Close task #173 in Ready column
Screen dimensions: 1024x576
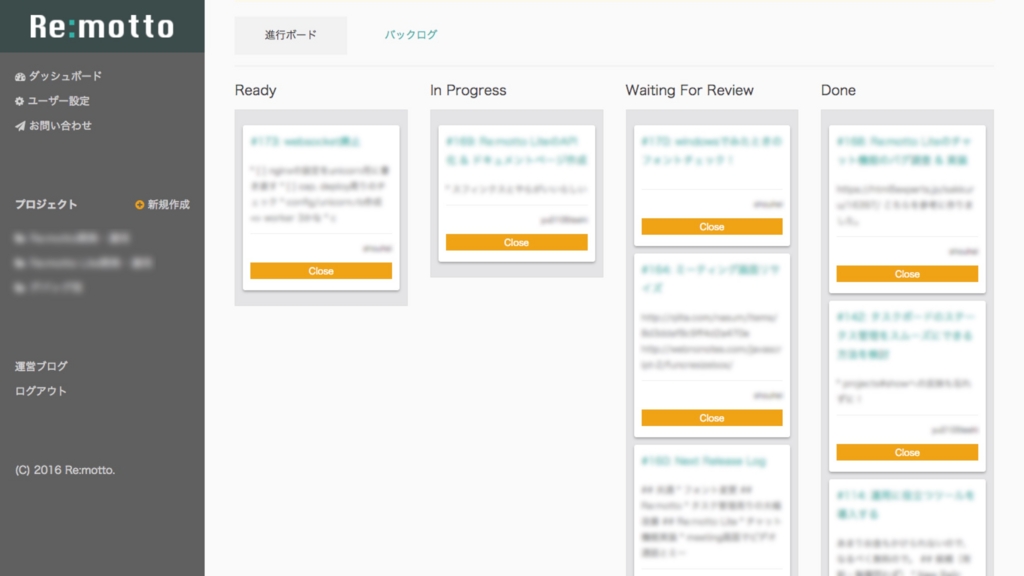[x=321, y=271]
